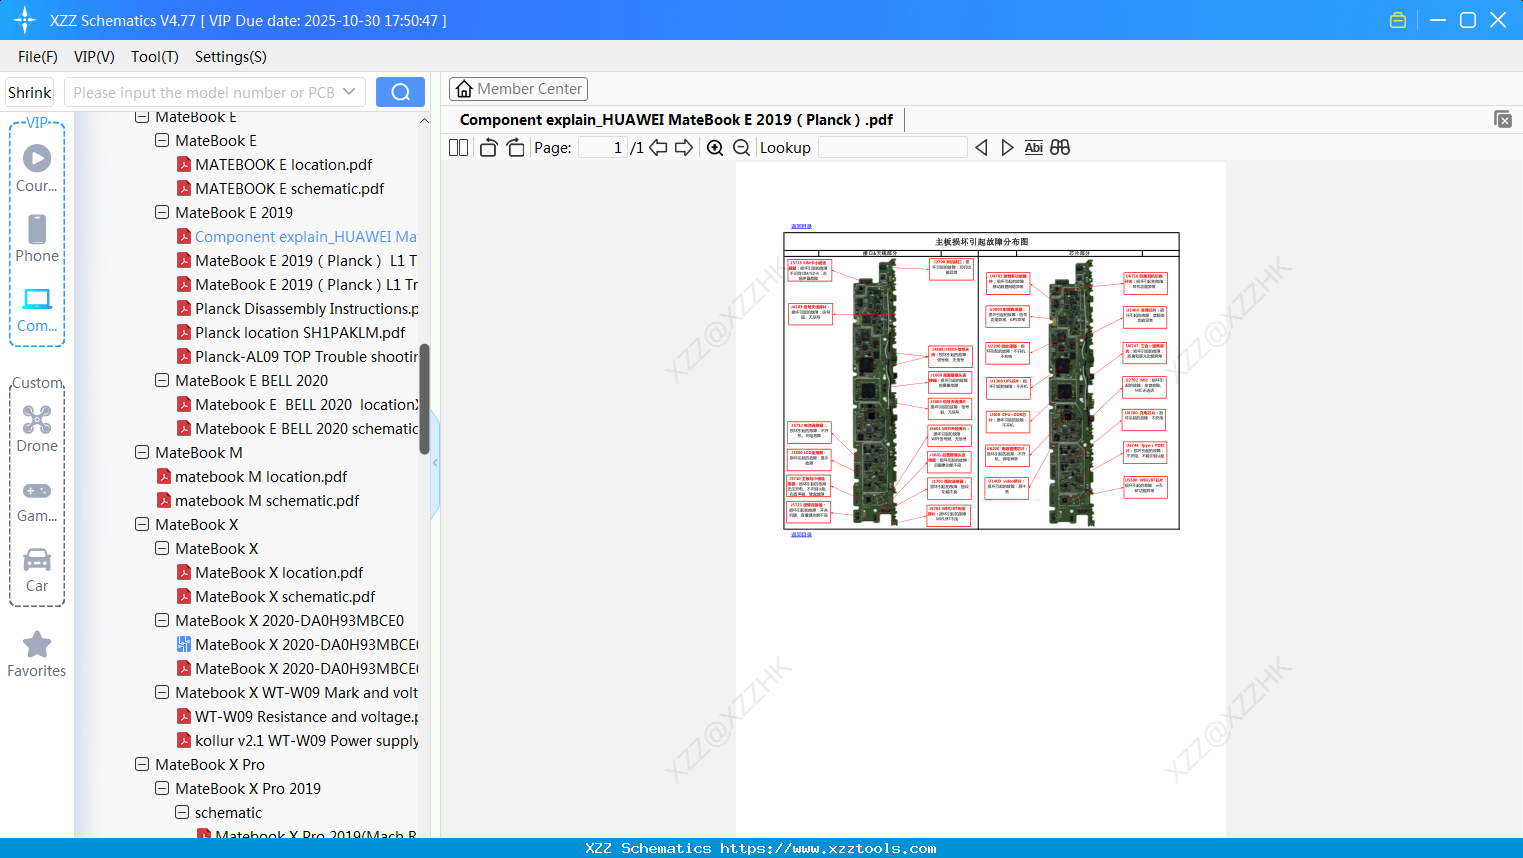
Task: Rotate the page counterclockwise
Action: click(x=489, y=147)
